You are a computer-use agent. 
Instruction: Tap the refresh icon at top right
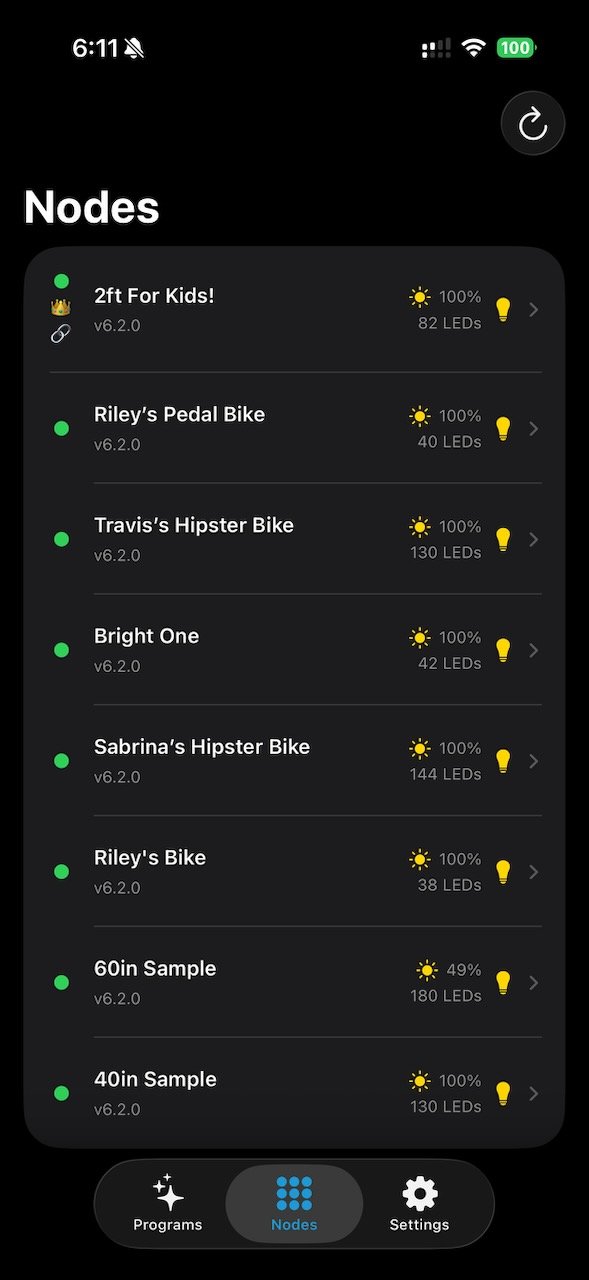(x=532, y=122)
